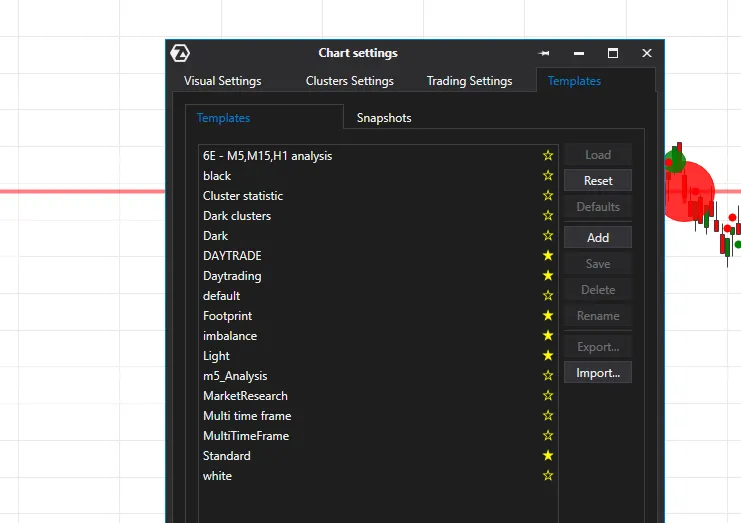Select the m5_Analysis template row
The image size is (741, 523).
[235, 376]
